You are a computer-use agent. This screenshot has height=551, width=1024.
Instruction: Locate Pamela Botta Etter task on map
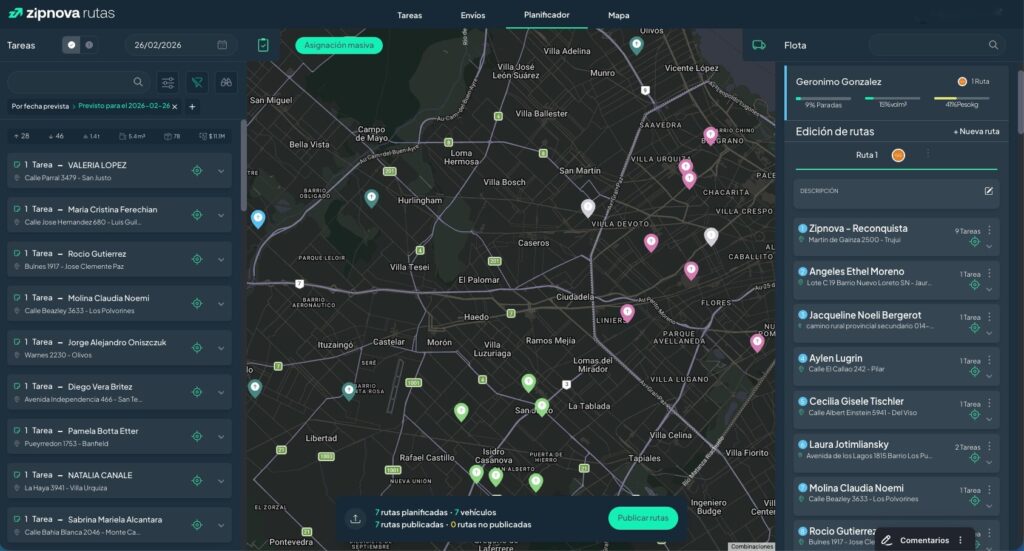(197, 437)
